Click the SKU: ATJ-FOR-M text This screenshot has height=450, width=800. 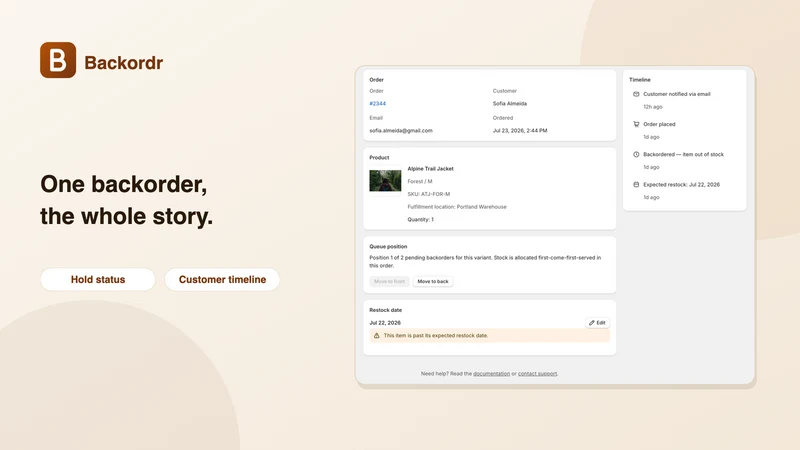(429, 194)
